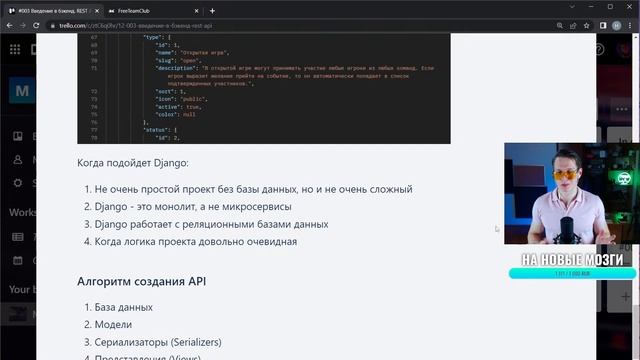Click list item 'Сериализаторы (Serializers)'
Screen dimensions: 640x360
158,342
